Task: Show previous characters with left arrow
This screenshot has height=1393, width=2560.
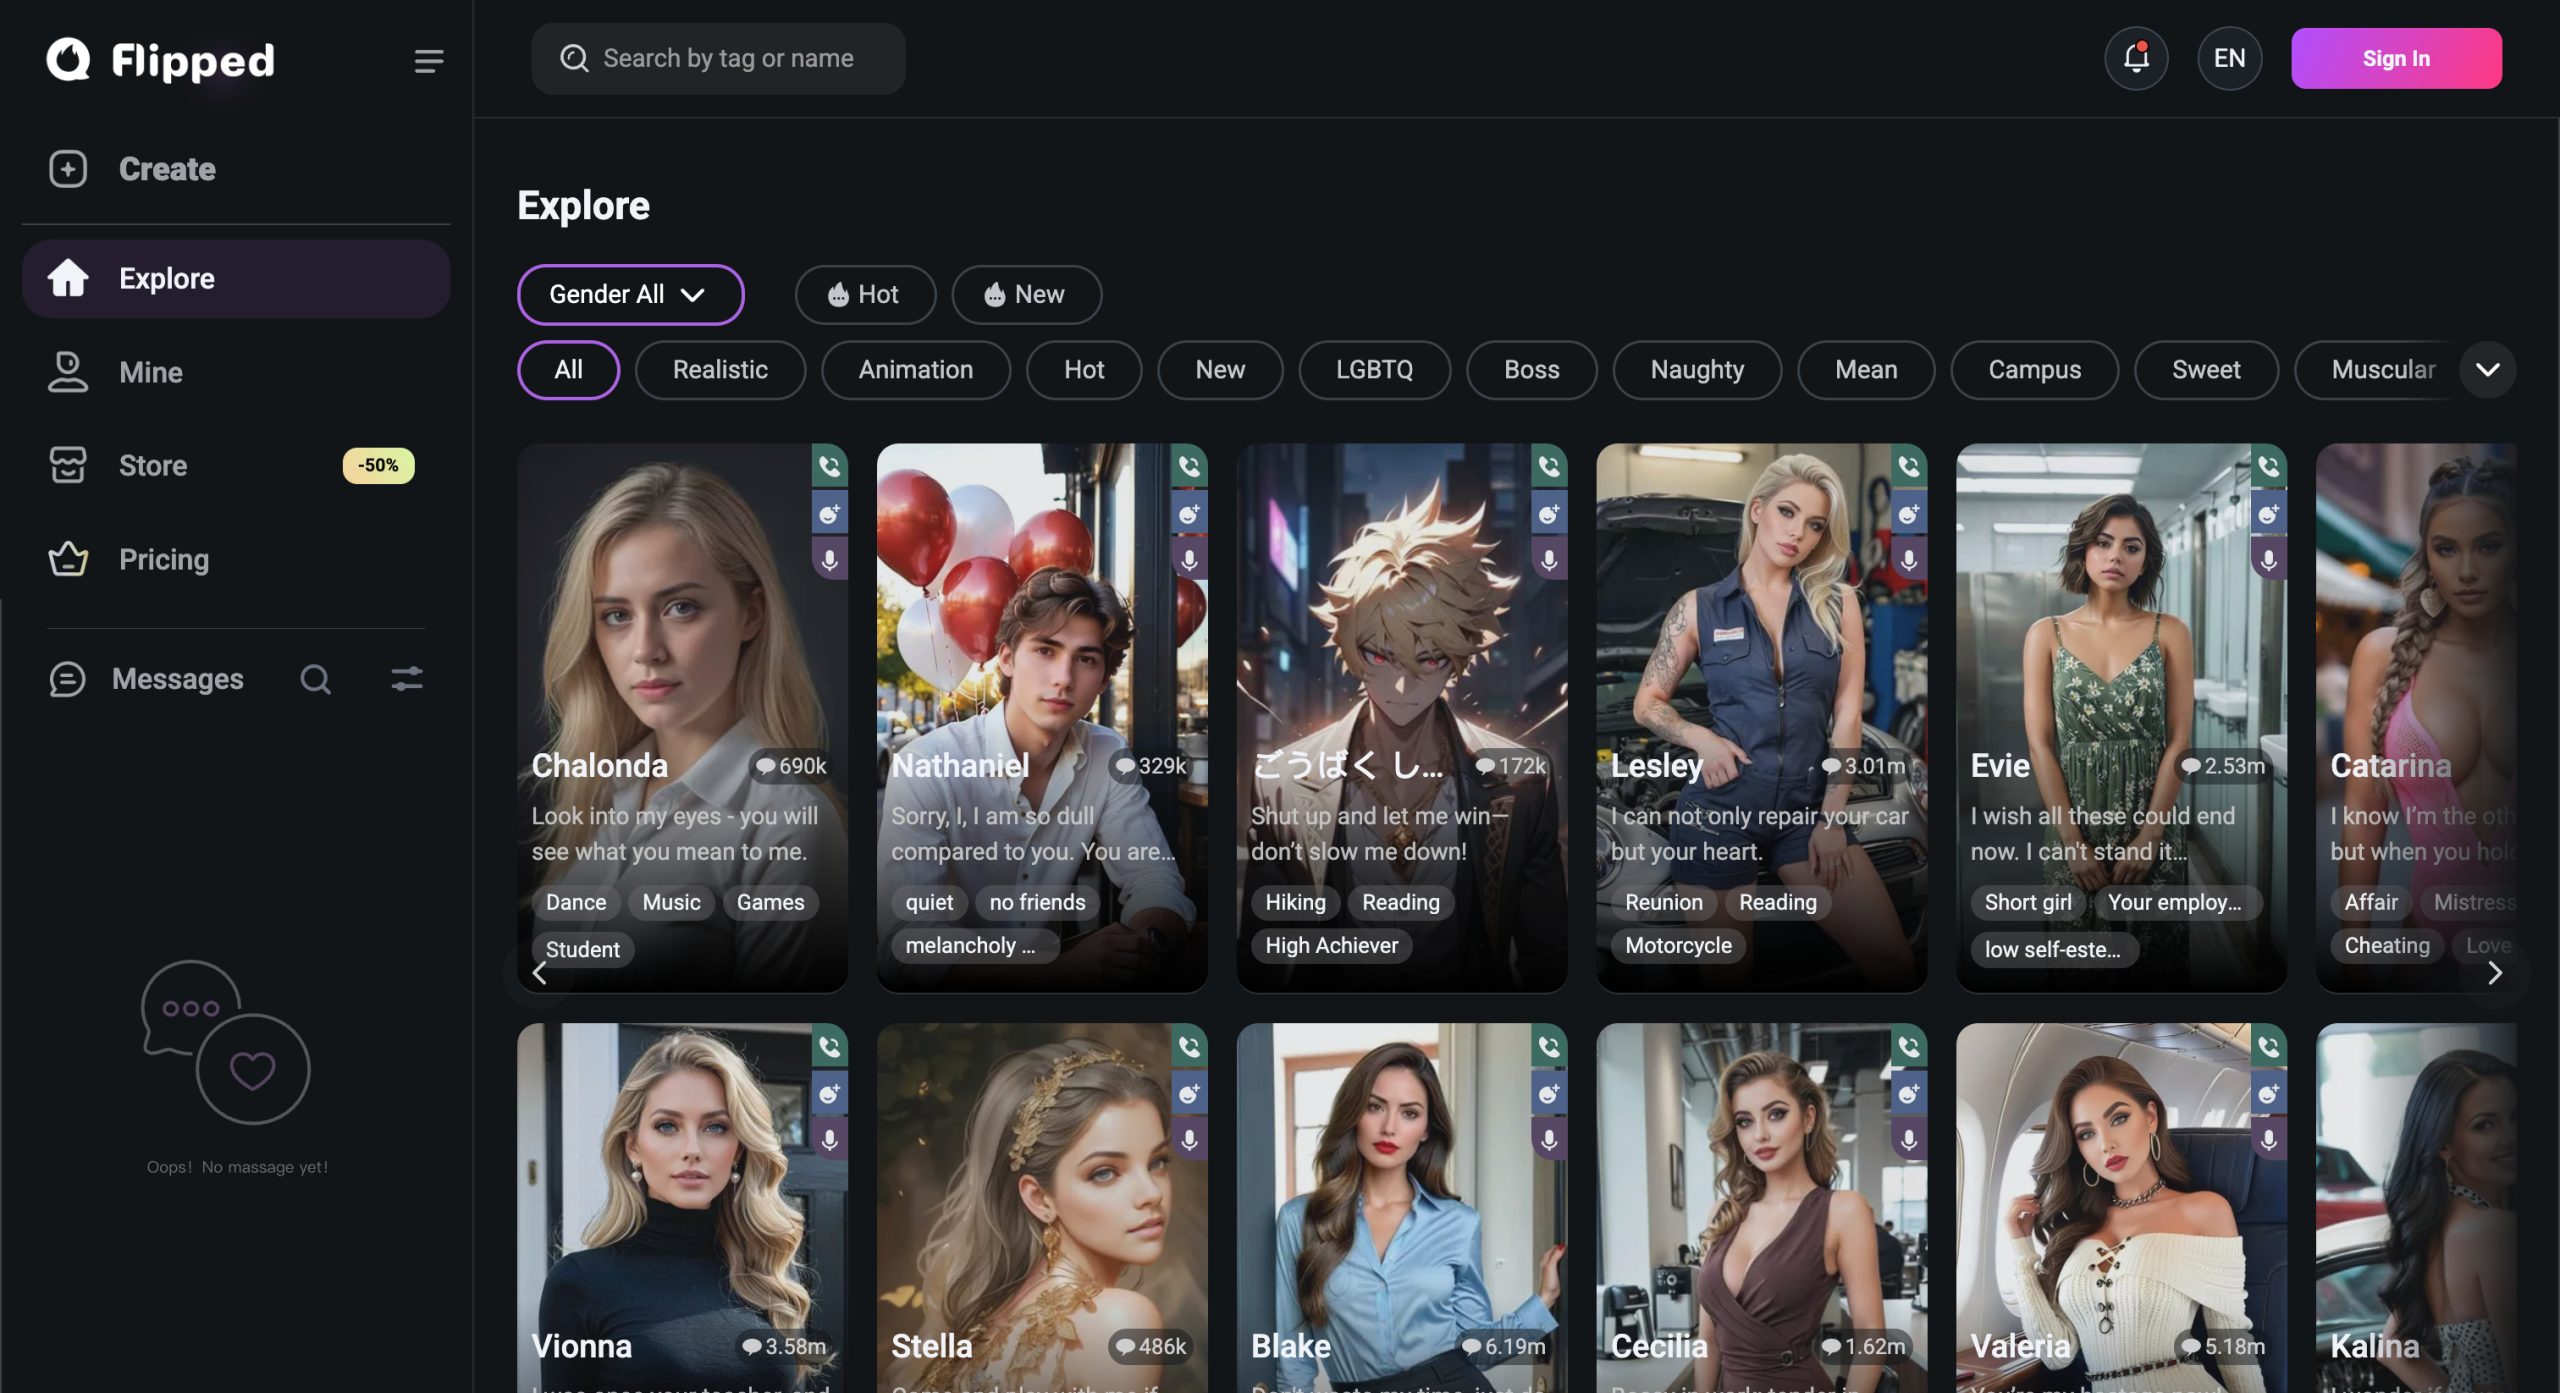Action: (x=540, y=973)
